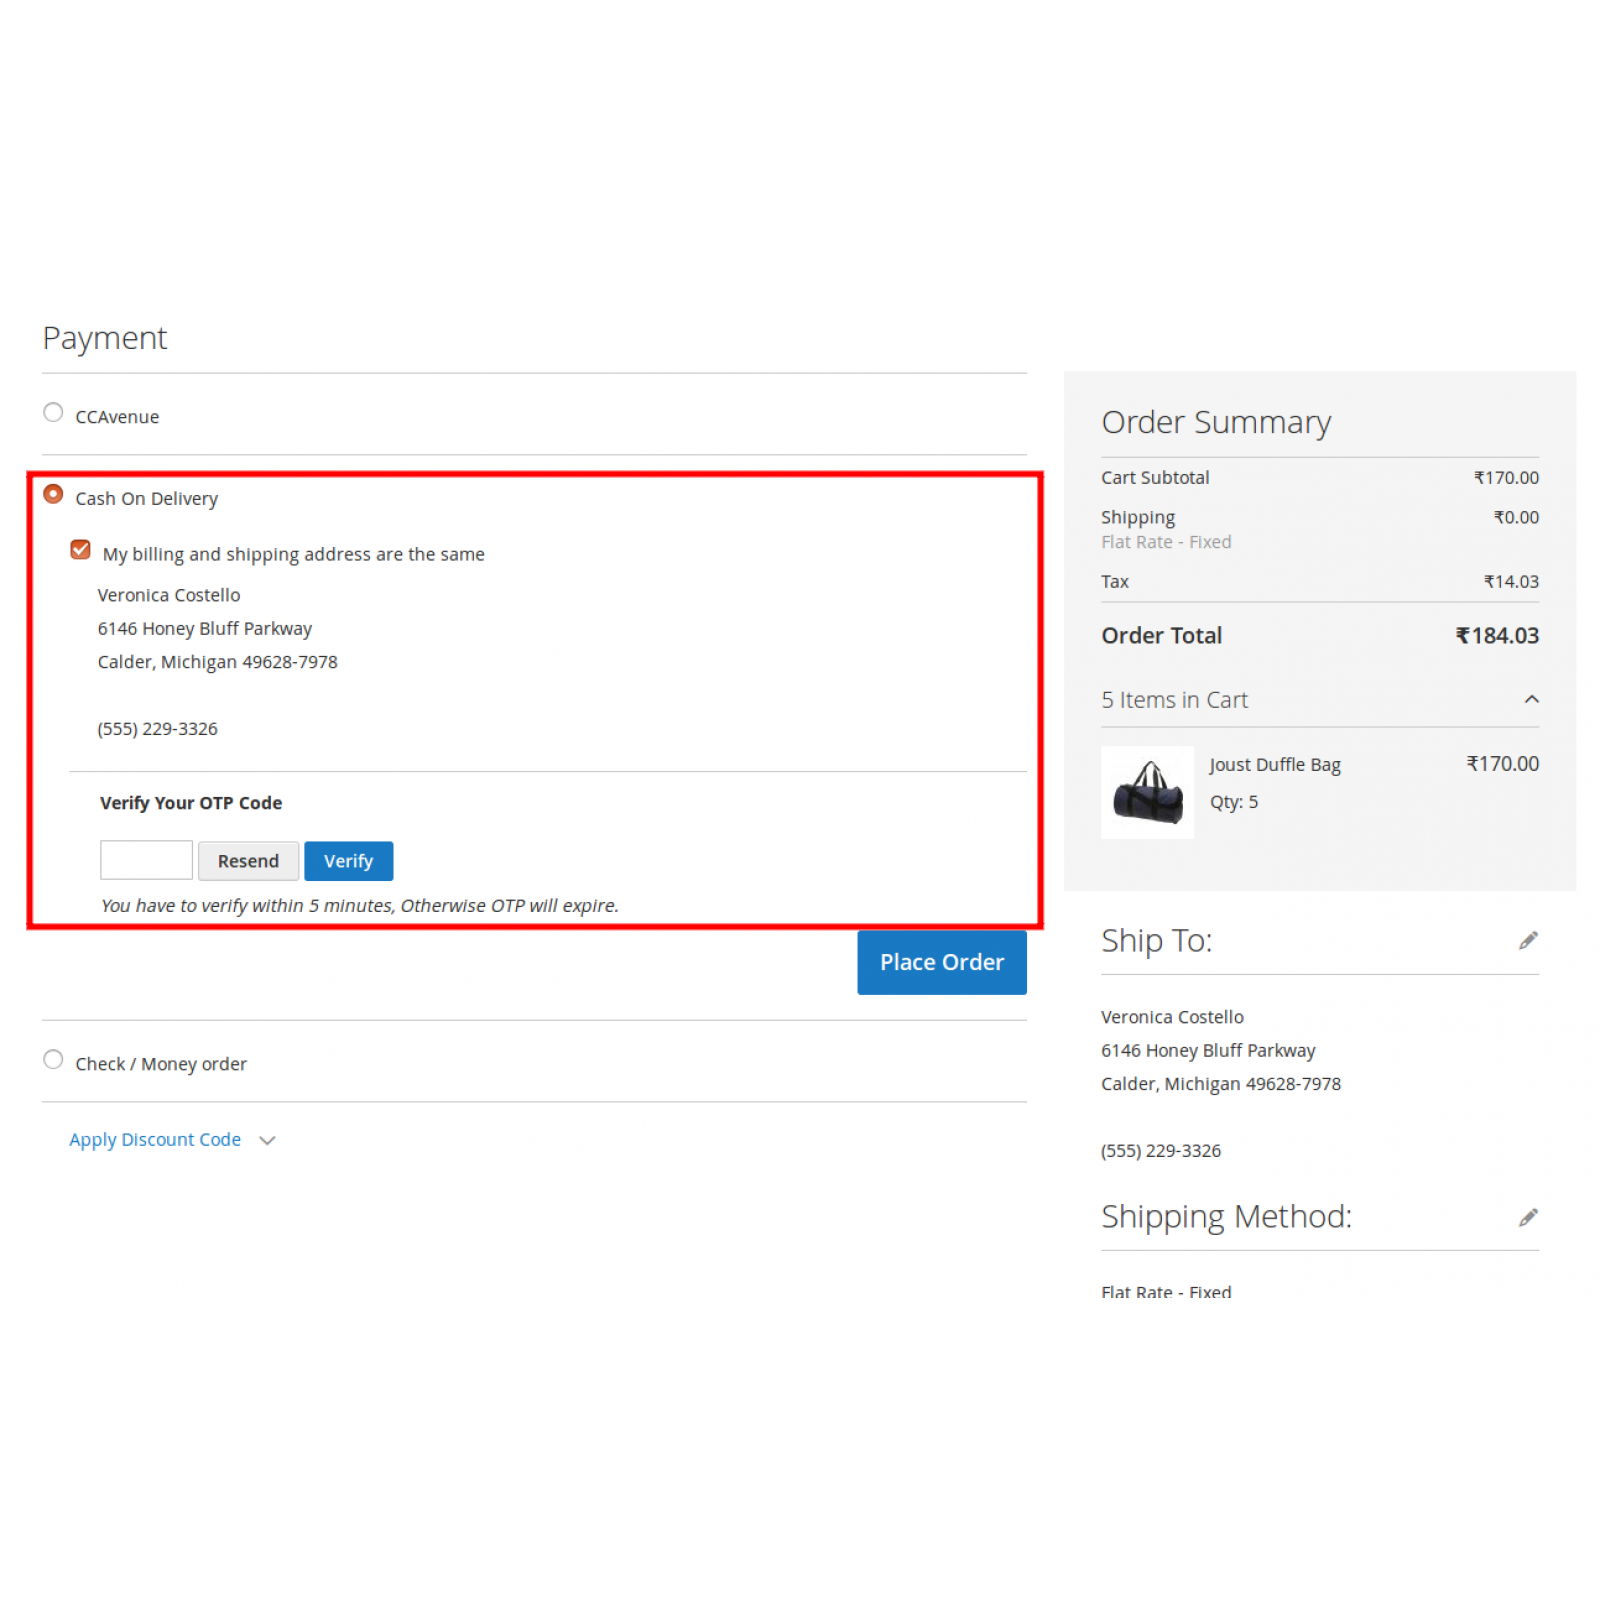Expand Apply Discount Code section
1600x1600 pixels.
tap(155, 1140)
